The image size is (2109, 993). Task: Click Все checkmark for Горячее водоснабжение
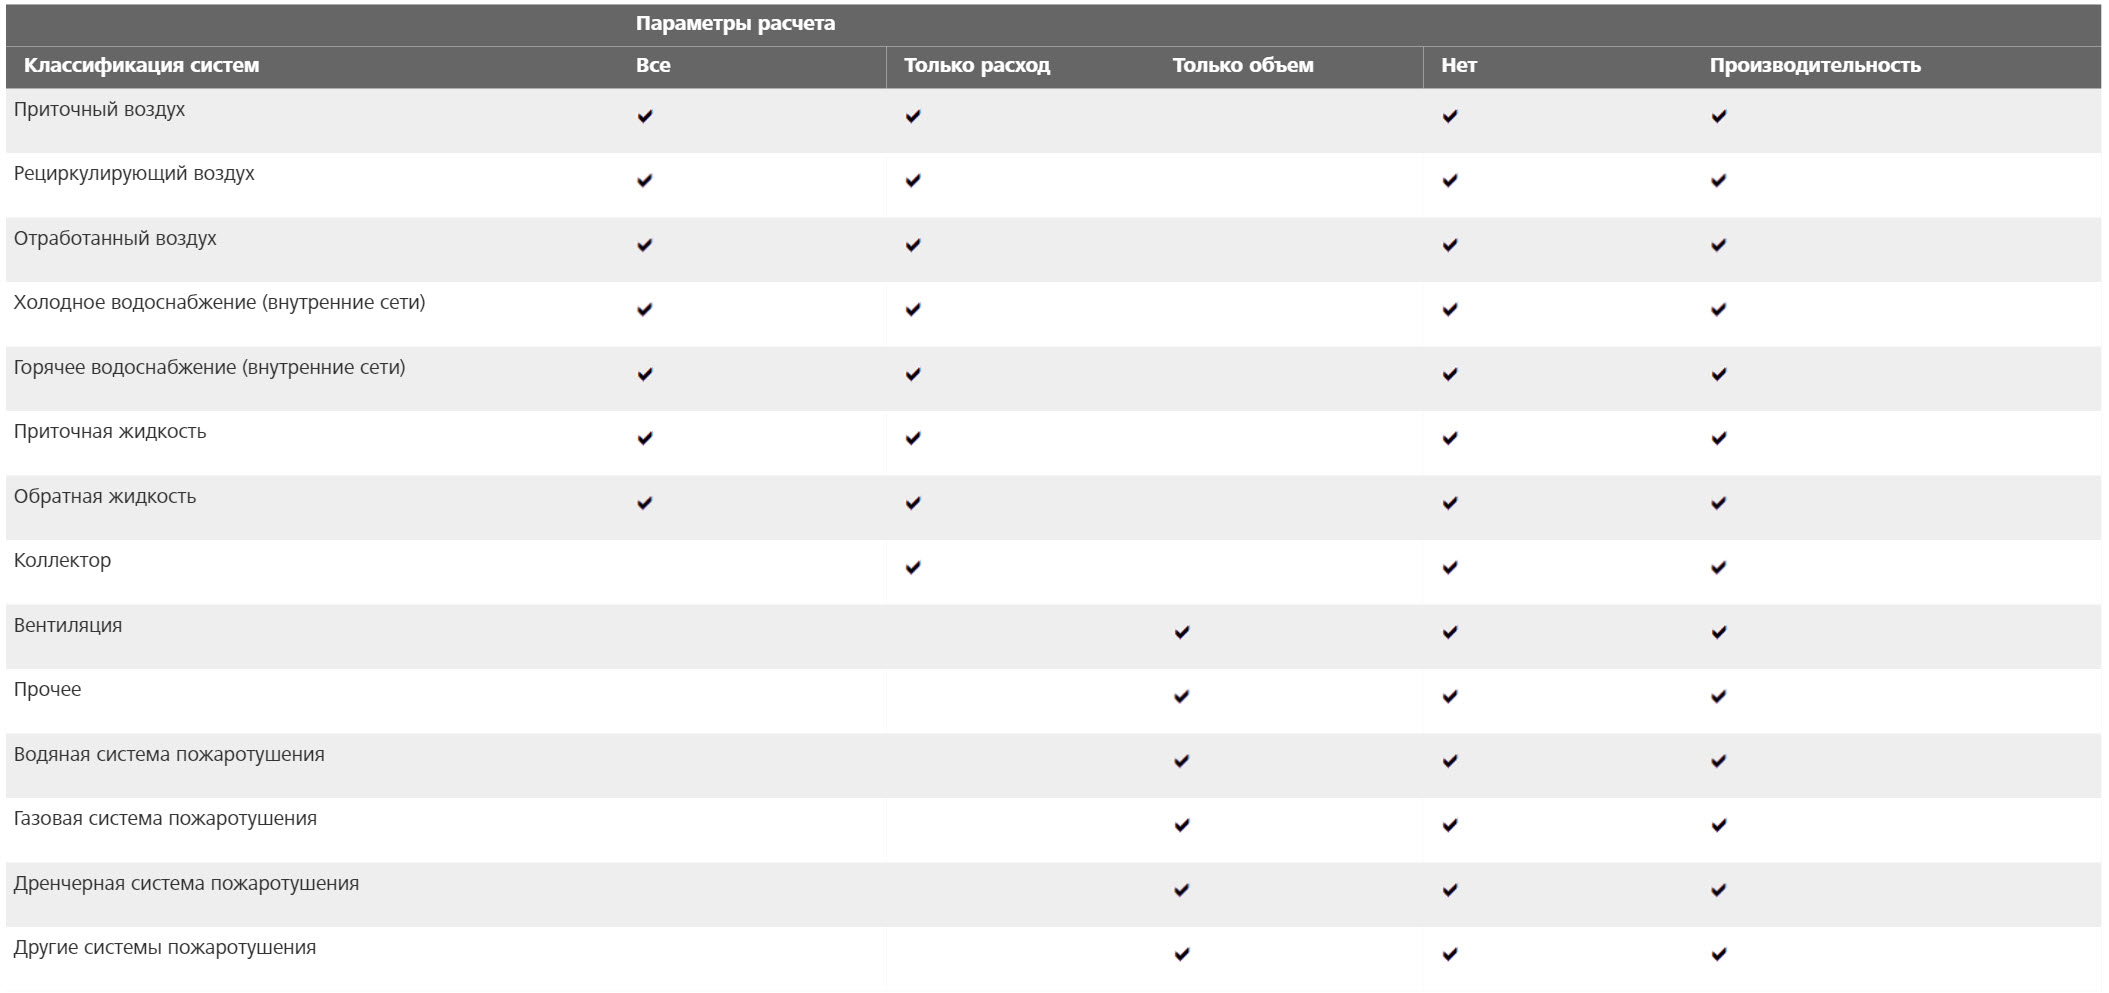[645, 374]
